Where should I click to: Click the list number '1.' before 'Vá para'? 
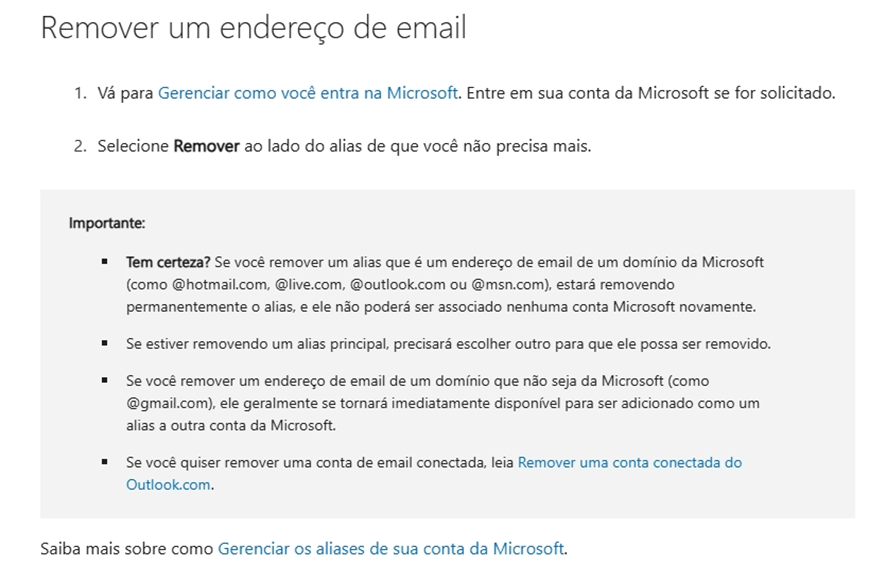pyautogui.click(x=80, y=93)
